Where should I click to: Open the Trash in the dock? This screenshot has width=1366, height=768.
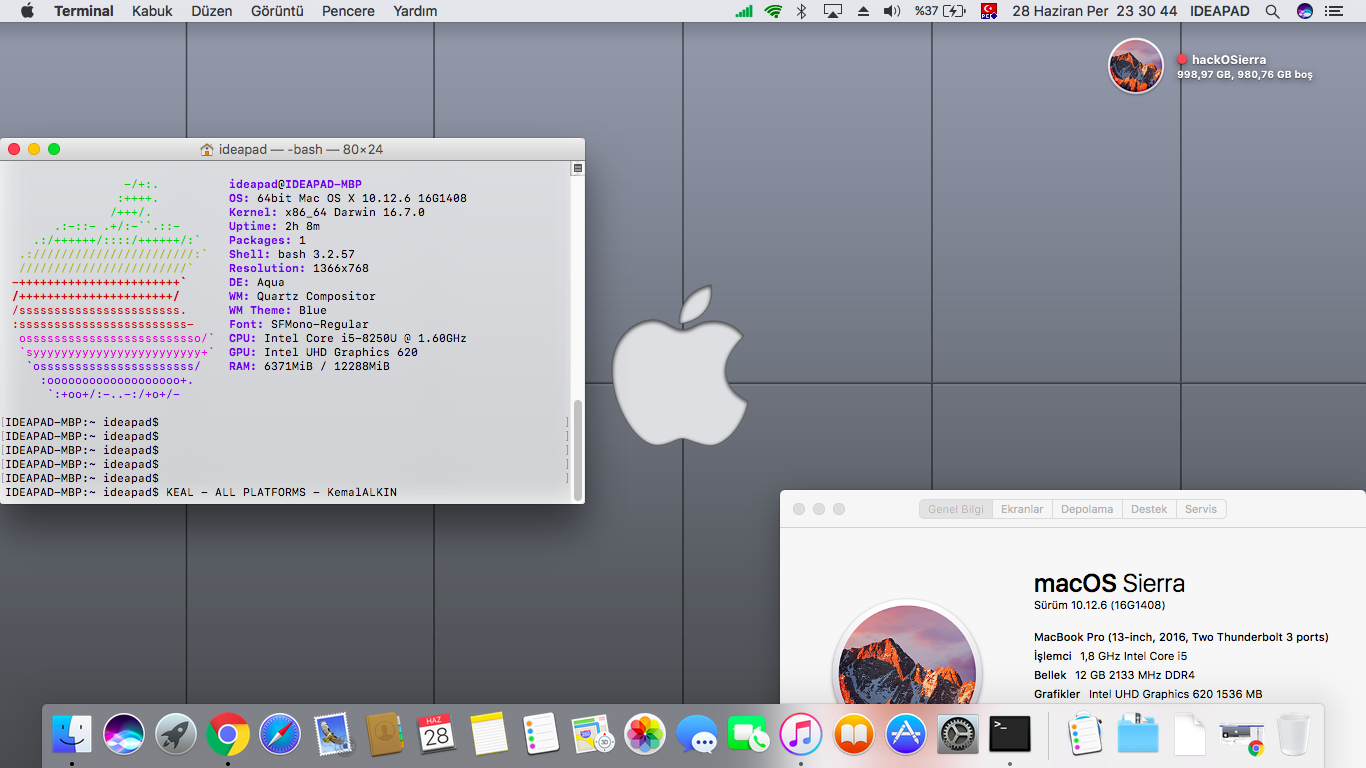point(1293,735)
